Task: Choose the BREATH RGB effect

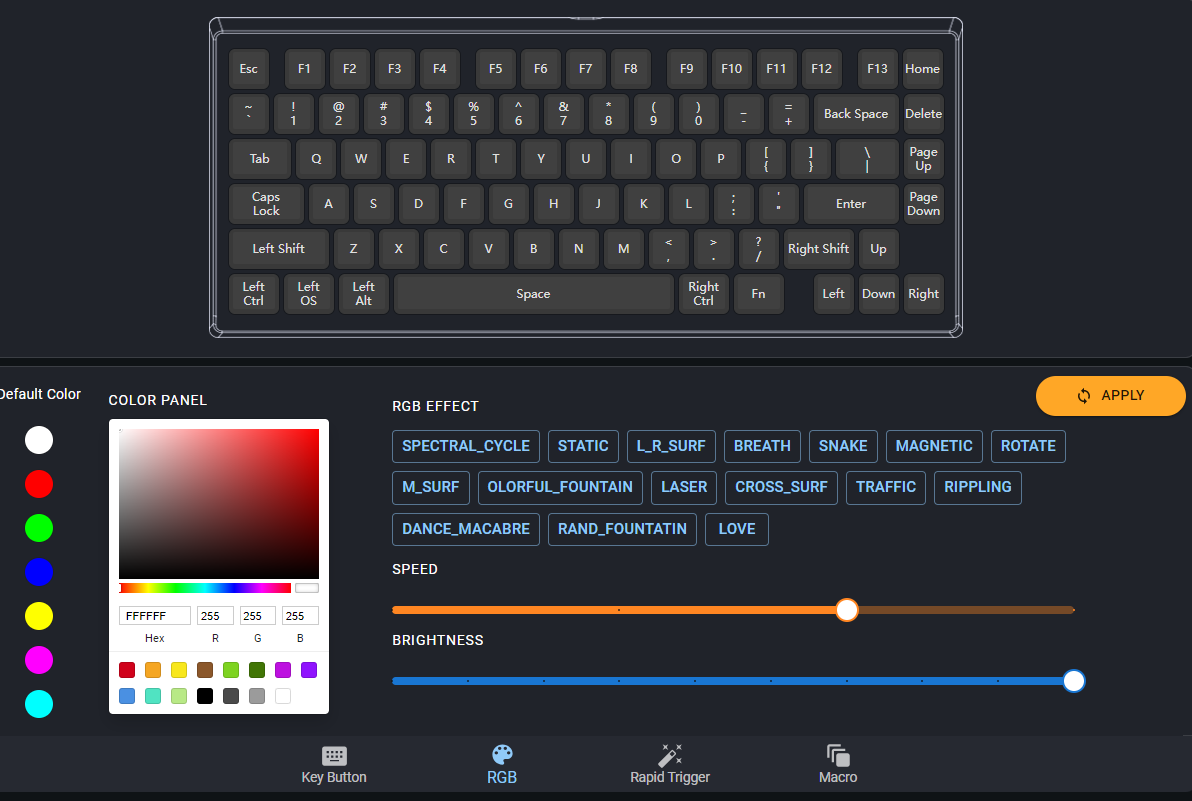Action: coord(762,446)
